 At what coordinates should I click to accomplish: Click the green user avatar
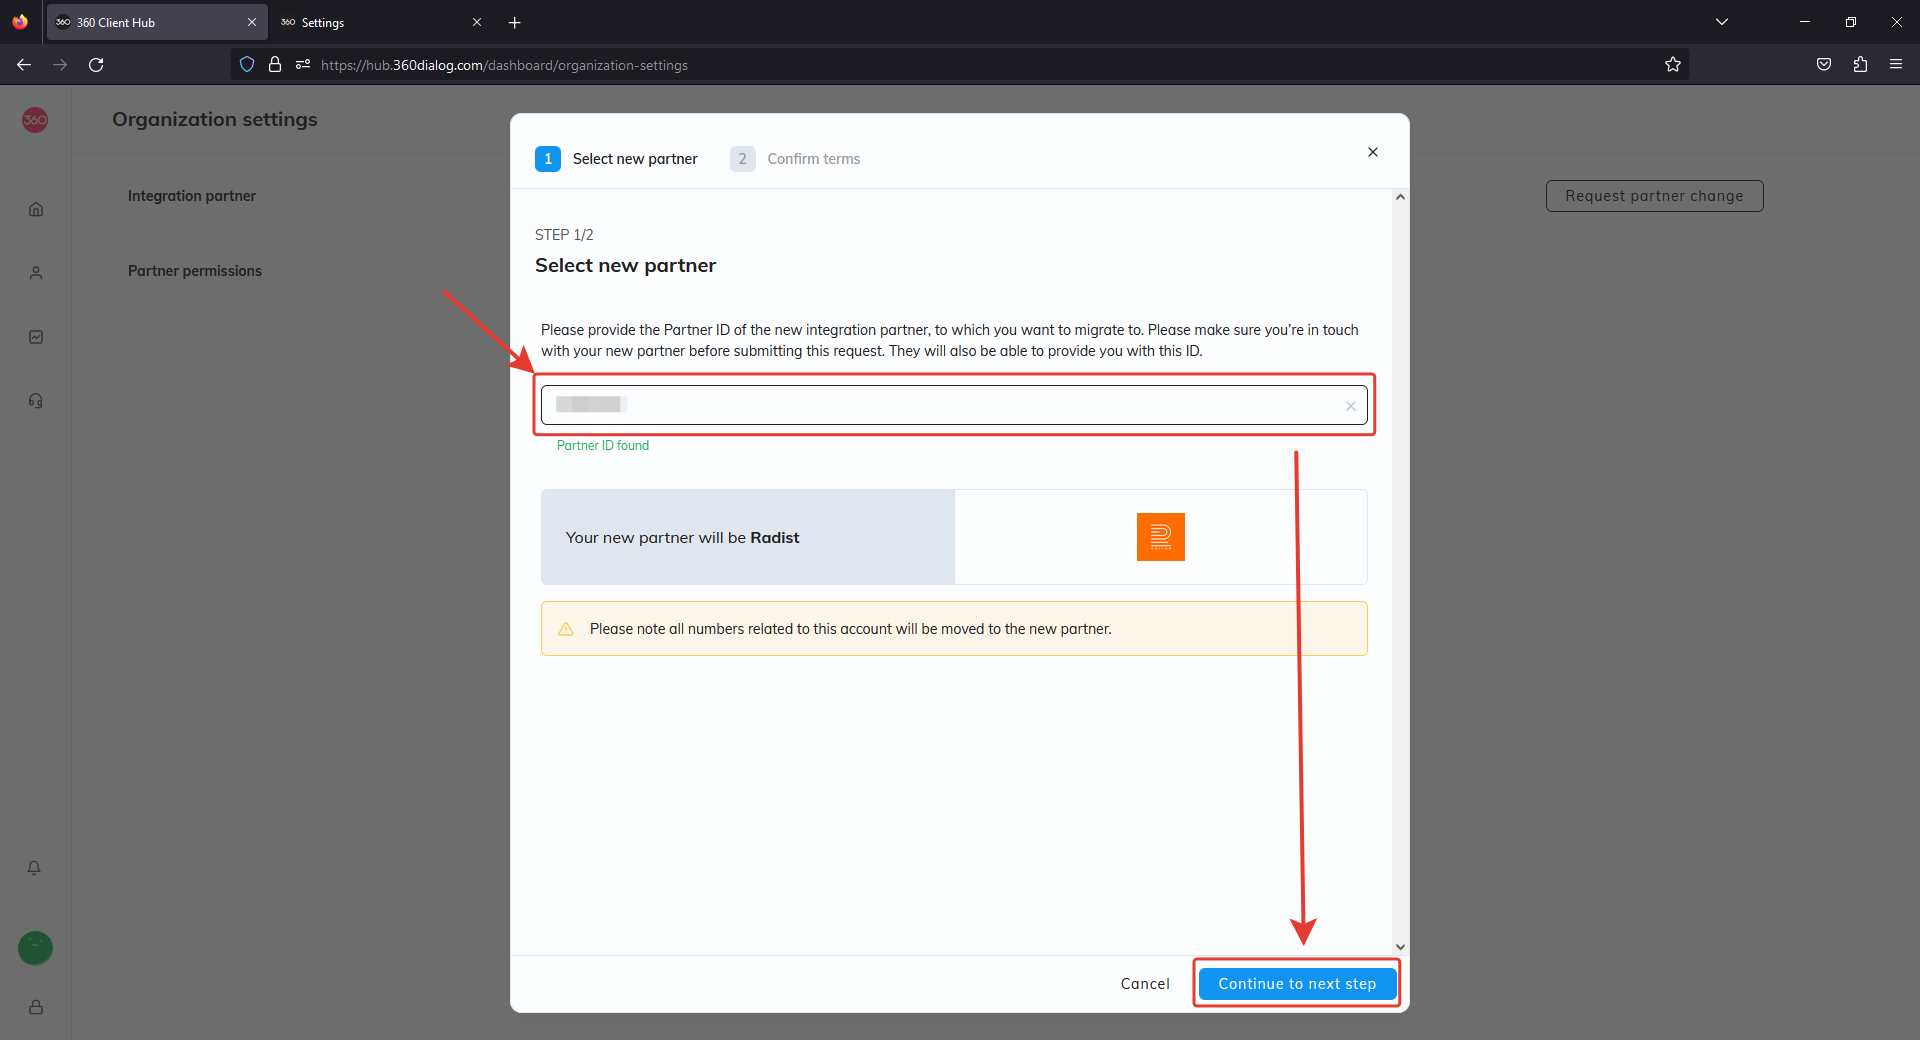coord(35,947)
